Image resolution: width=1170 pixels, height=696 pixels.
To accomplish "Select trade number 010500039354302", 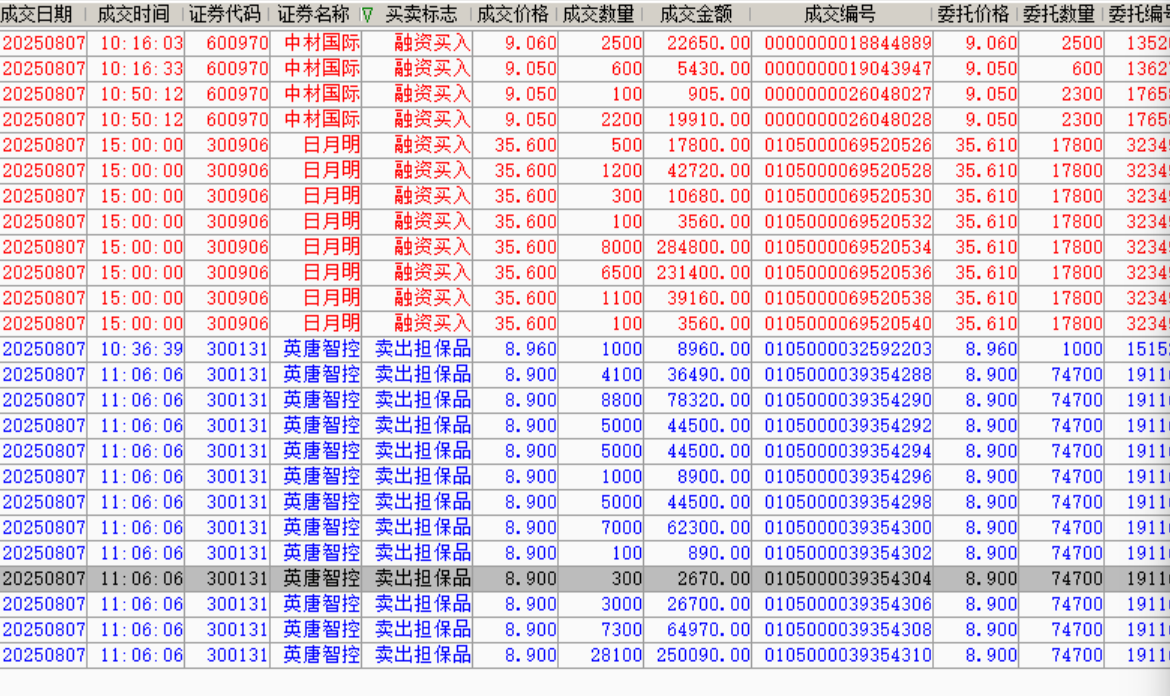I will tap(848, 553).
